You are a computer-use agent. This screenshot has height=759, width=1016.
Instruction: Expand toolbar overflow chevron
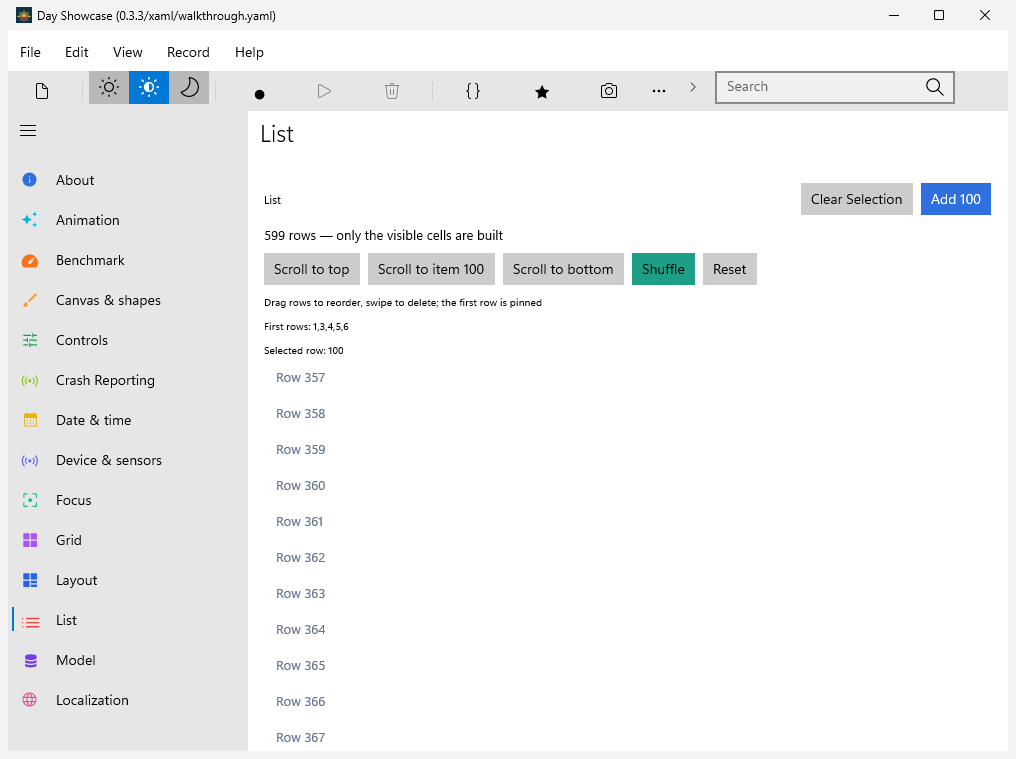click(693, 87)
